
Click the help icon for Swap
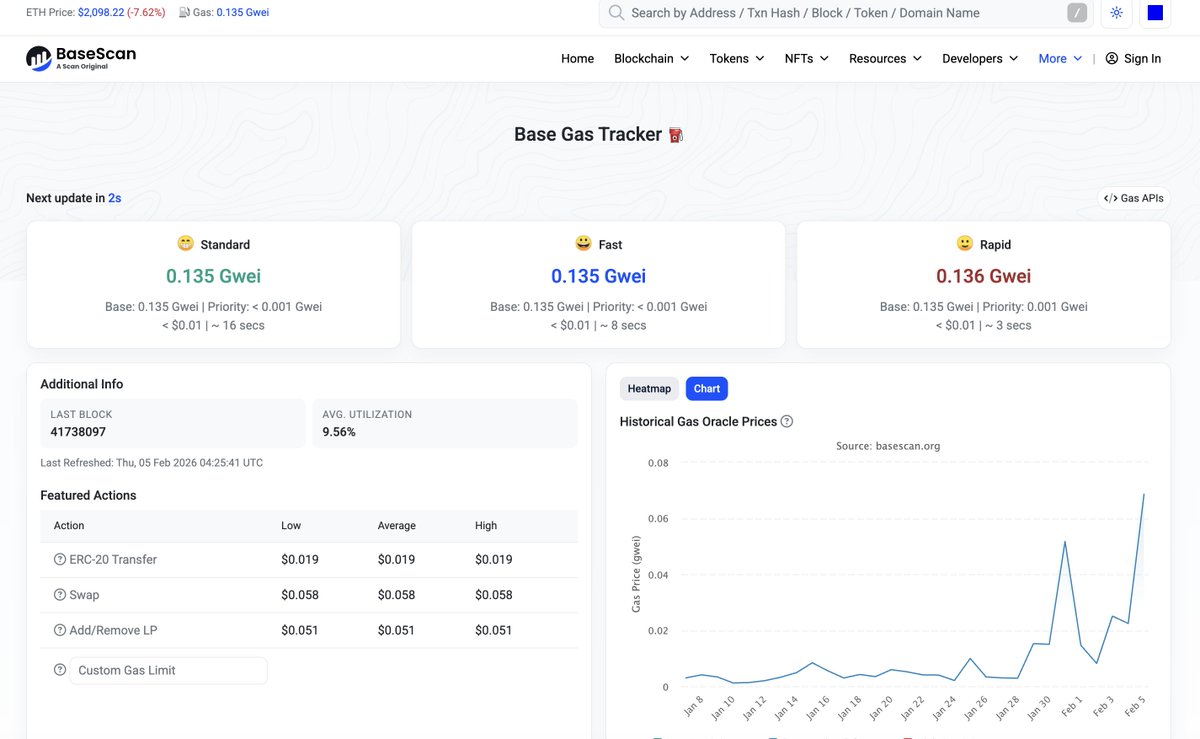pos(60,595)
